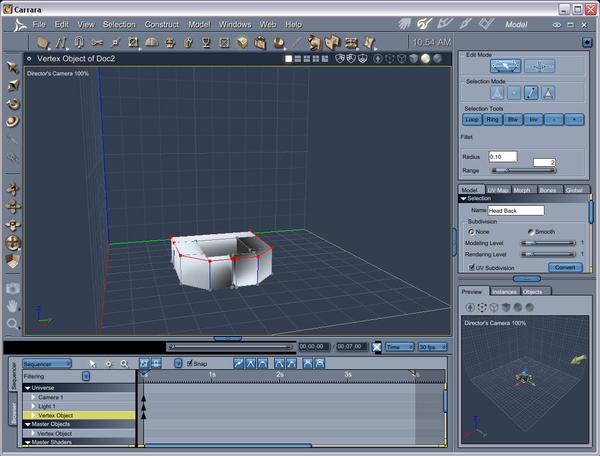Collapse the Universe tree group
The height and width of the screenshot is (456, 600).
pos(28,387)
